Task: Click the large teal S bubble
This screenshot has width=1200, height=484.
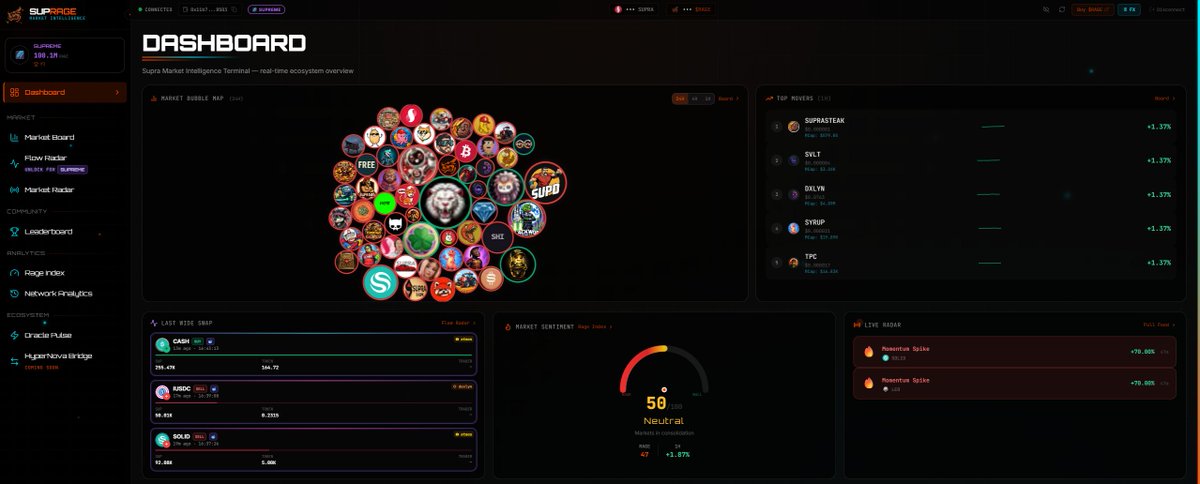Action: pyautogui.click(x=381, y=284)
